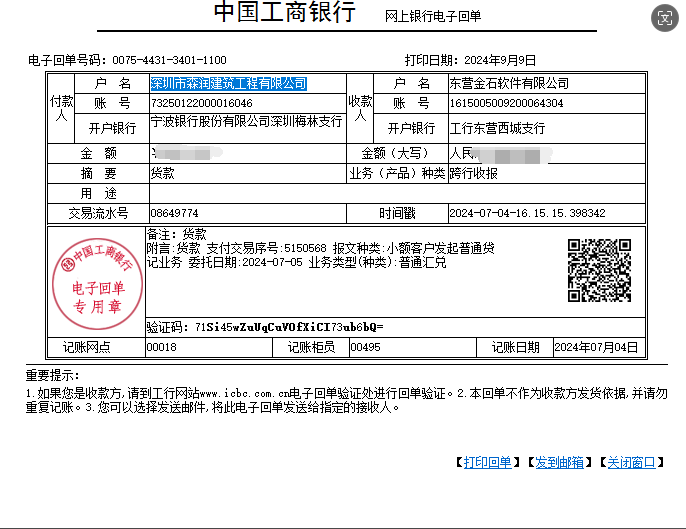Open the 打印回单 link
This screenshot has width=686, height=529.
click(x=487, y=462)
